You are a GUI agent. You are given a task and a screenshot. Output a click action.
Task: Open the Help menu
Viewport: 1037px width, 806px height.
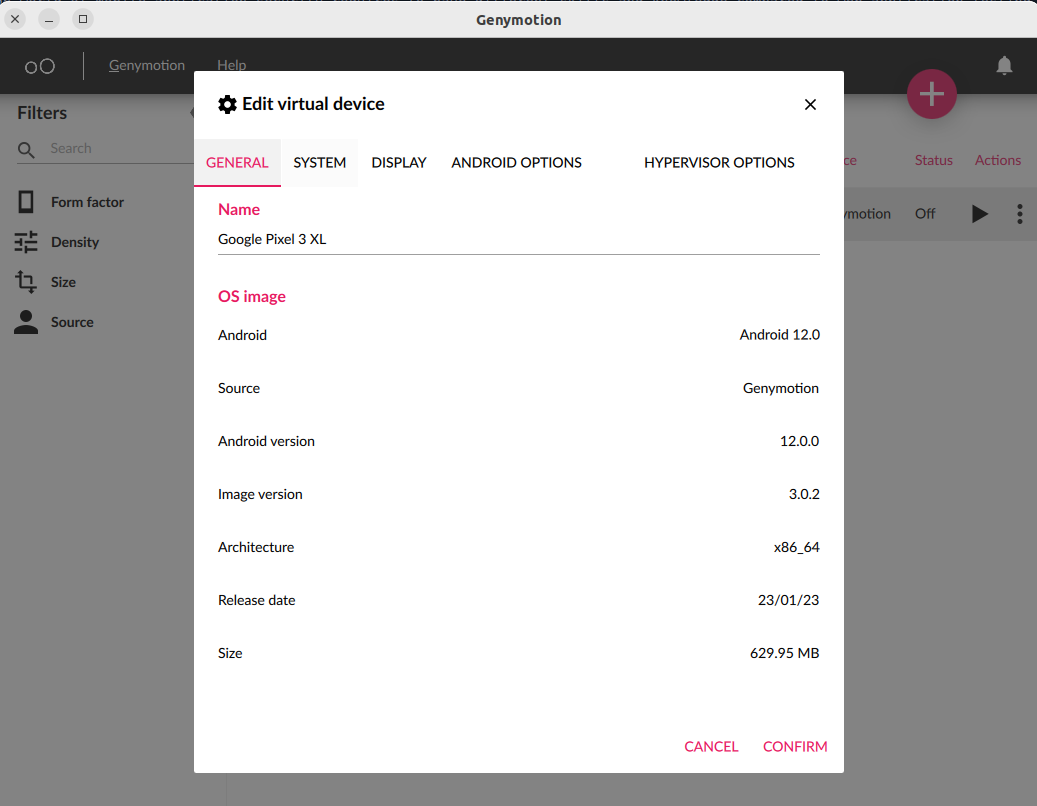[231, 65]
